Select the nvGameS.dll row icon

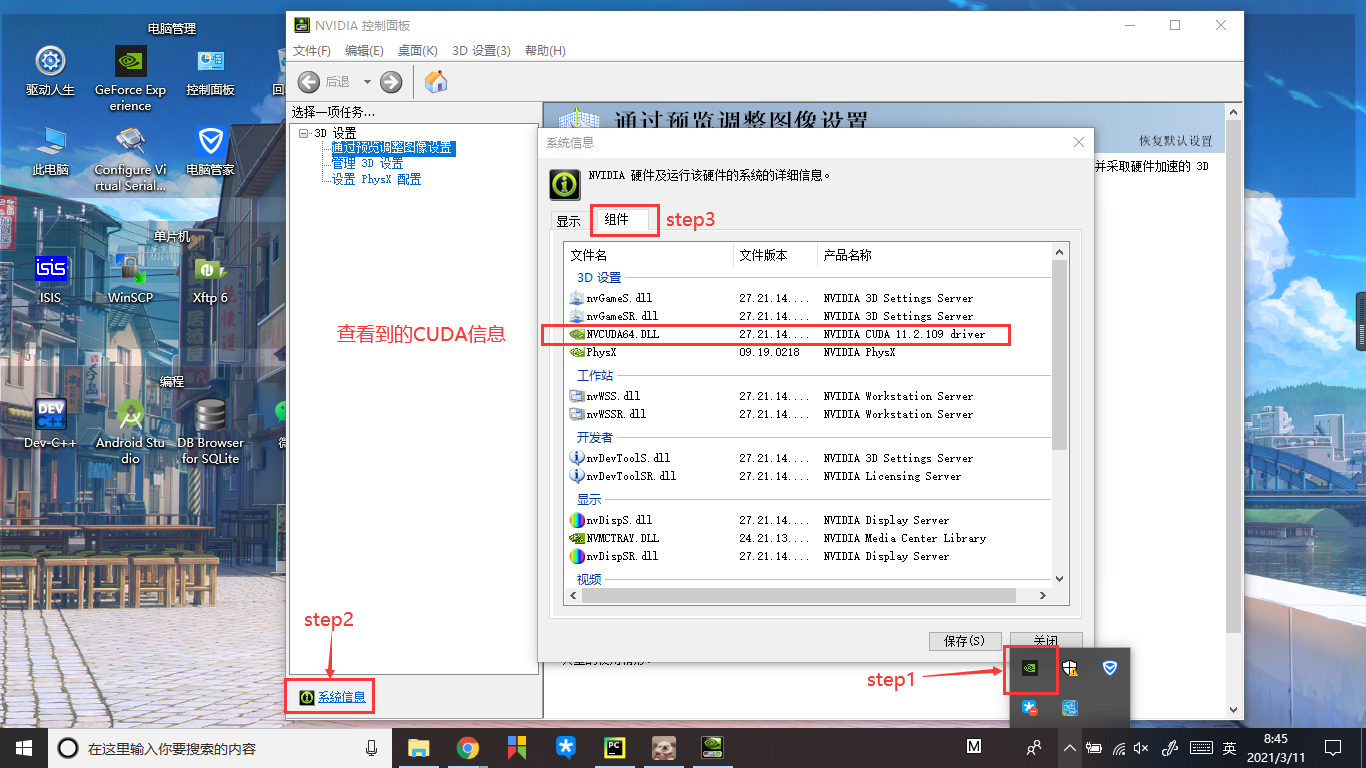tap(577, 298)
